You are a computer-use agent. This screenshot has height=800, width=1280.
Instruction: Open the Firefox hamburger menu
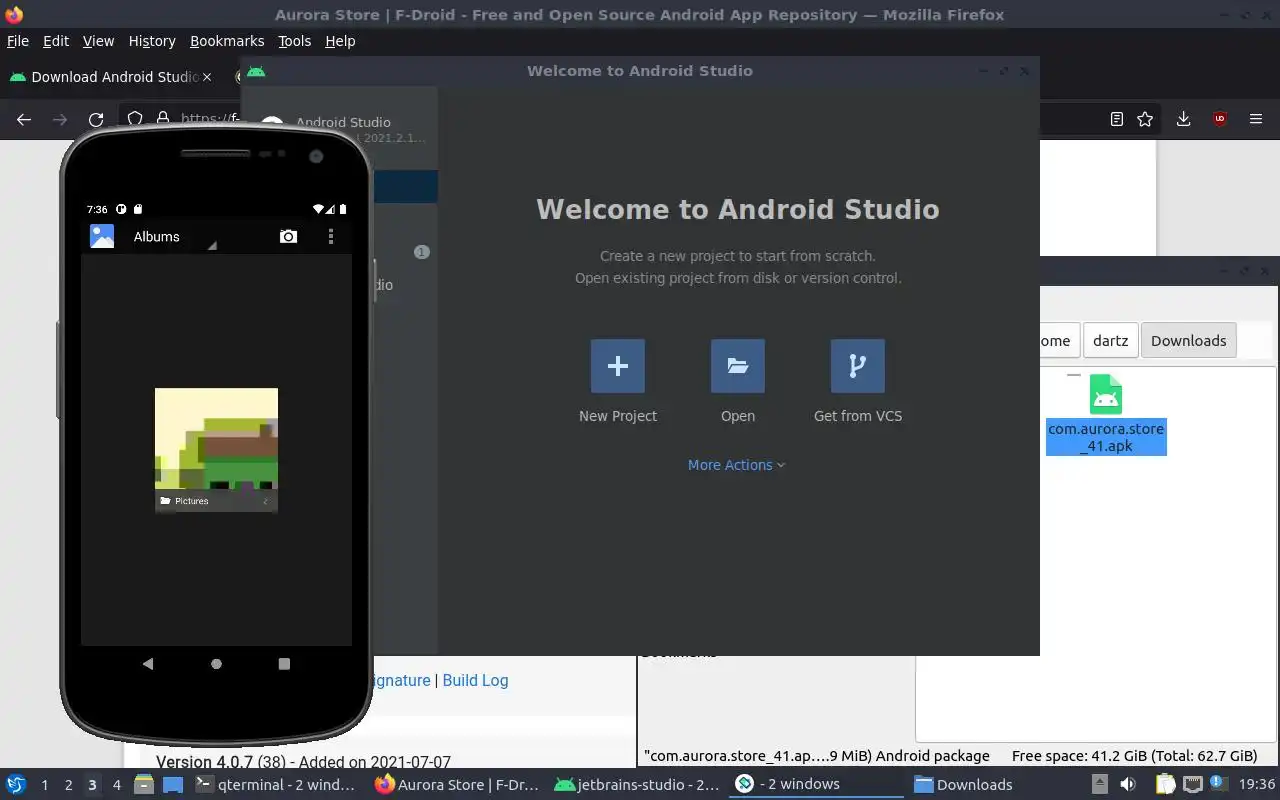click(1256, 119)
